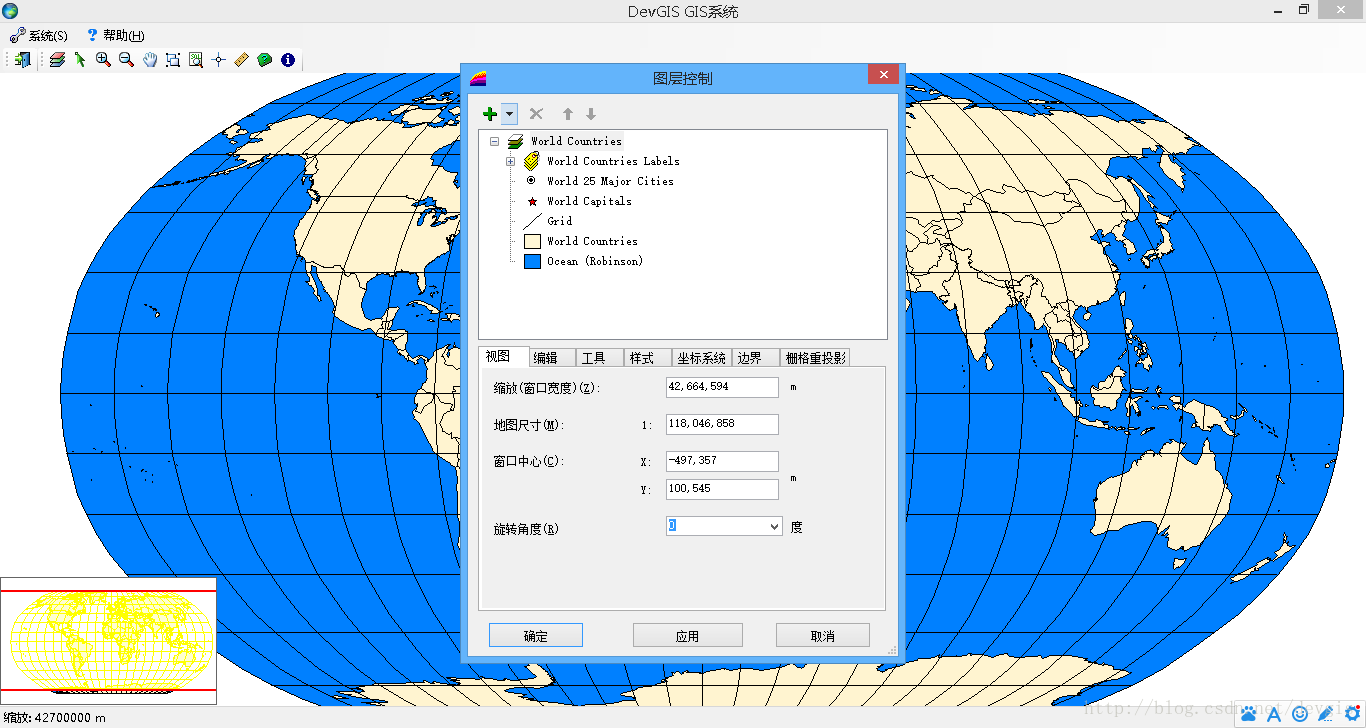Choose the ruler measure tool

(242, 60)
